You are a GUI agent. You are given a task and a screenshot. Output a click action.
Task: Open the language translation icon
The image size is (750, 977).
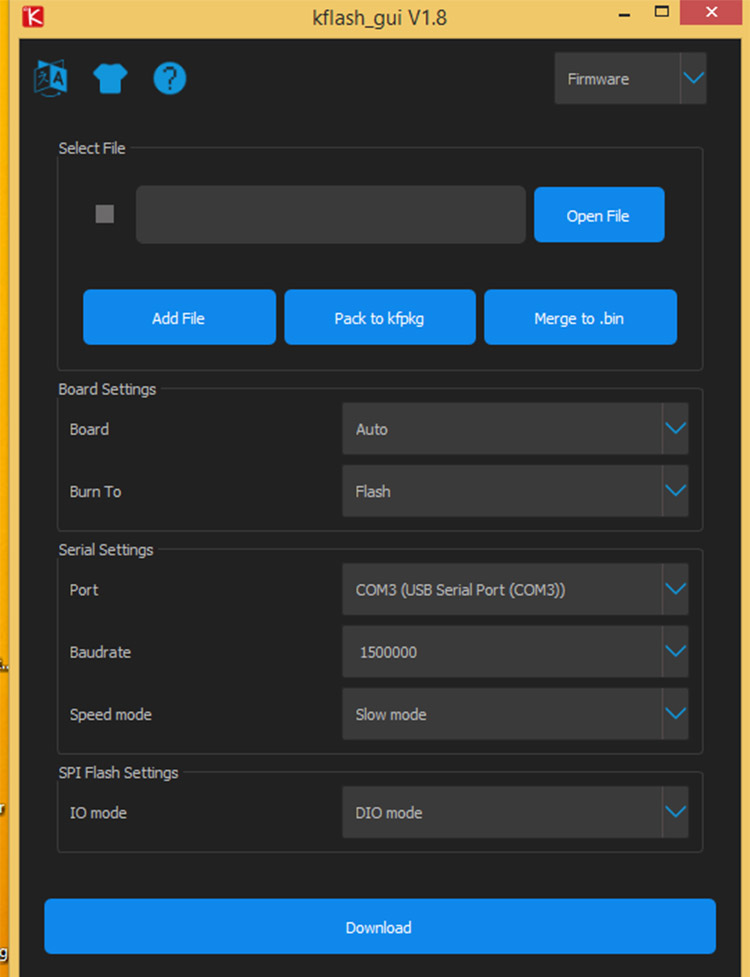point(50,79)
